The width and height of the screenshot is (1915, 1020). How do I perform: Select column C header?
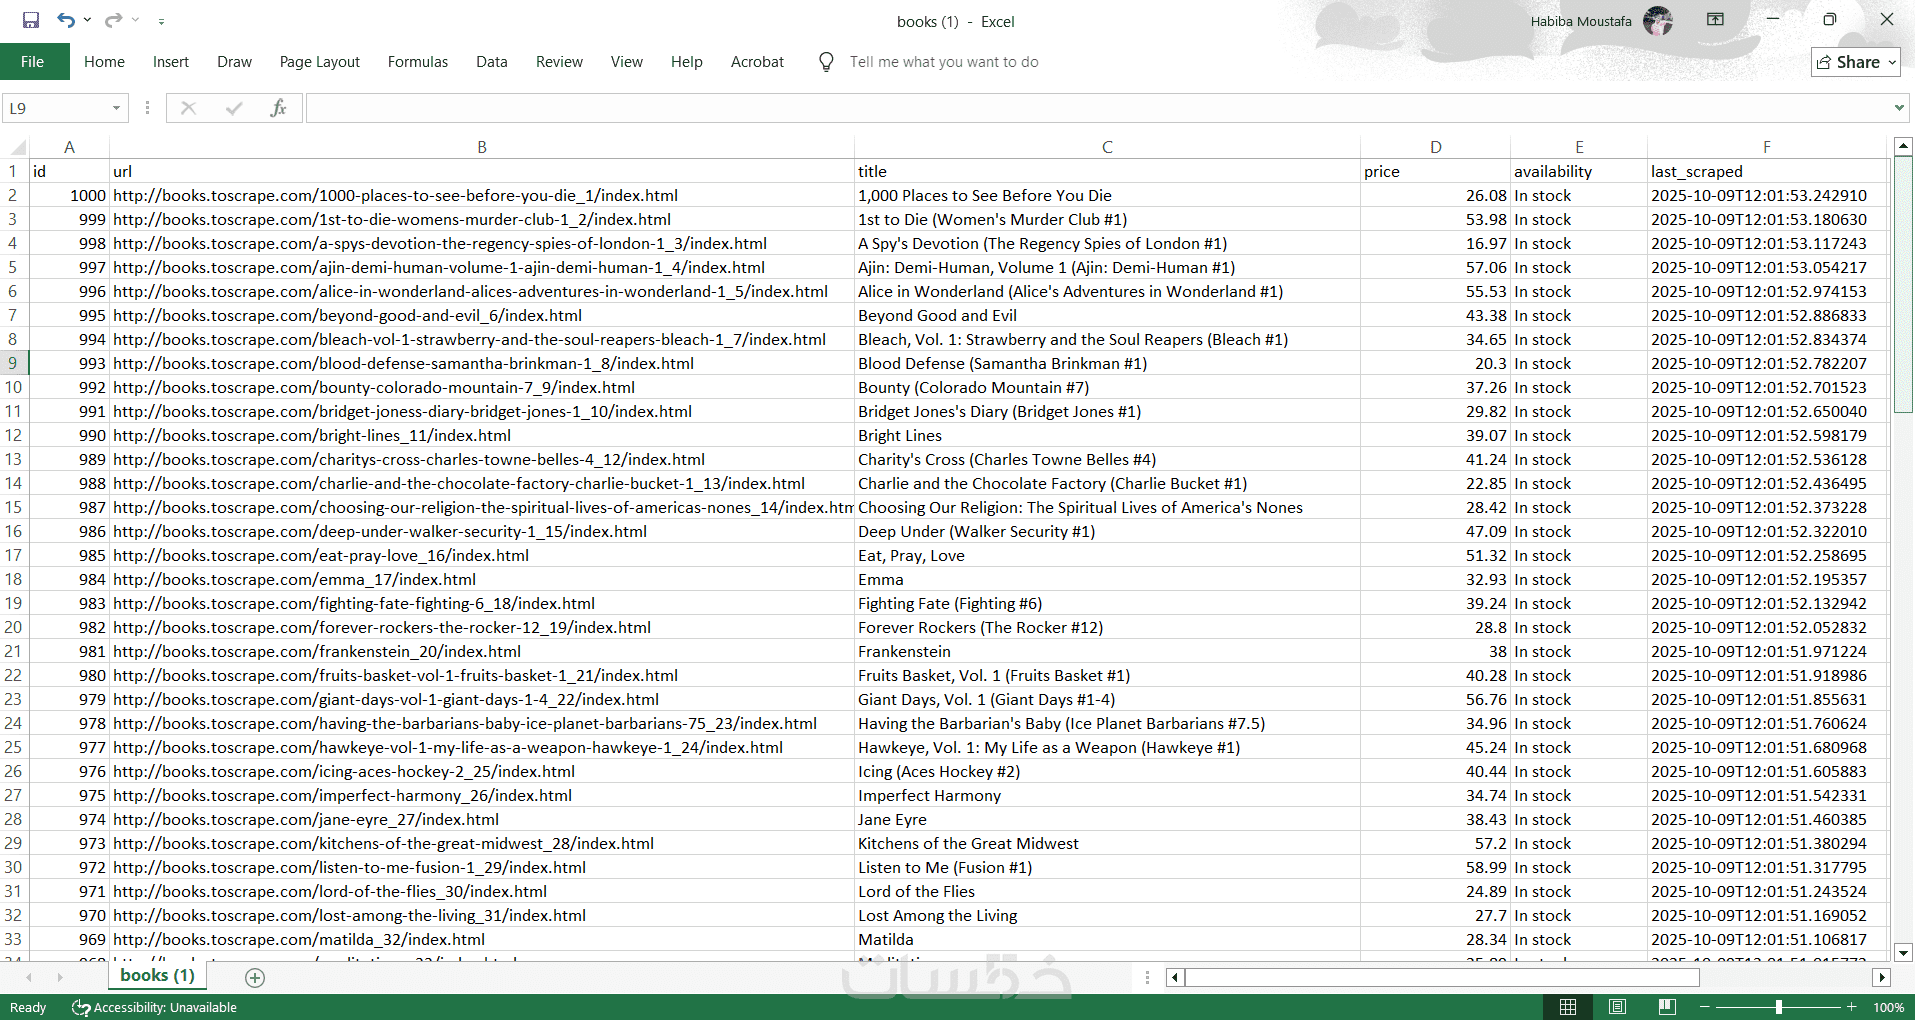[1107, 147]
